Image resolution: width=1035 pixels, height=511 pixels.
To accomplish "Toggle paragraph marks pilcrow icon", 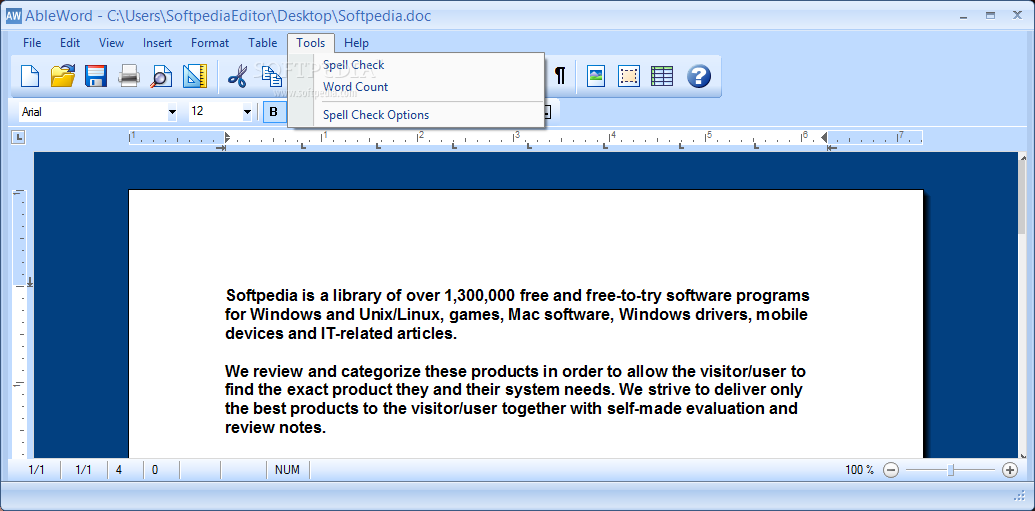I will 560,76.
